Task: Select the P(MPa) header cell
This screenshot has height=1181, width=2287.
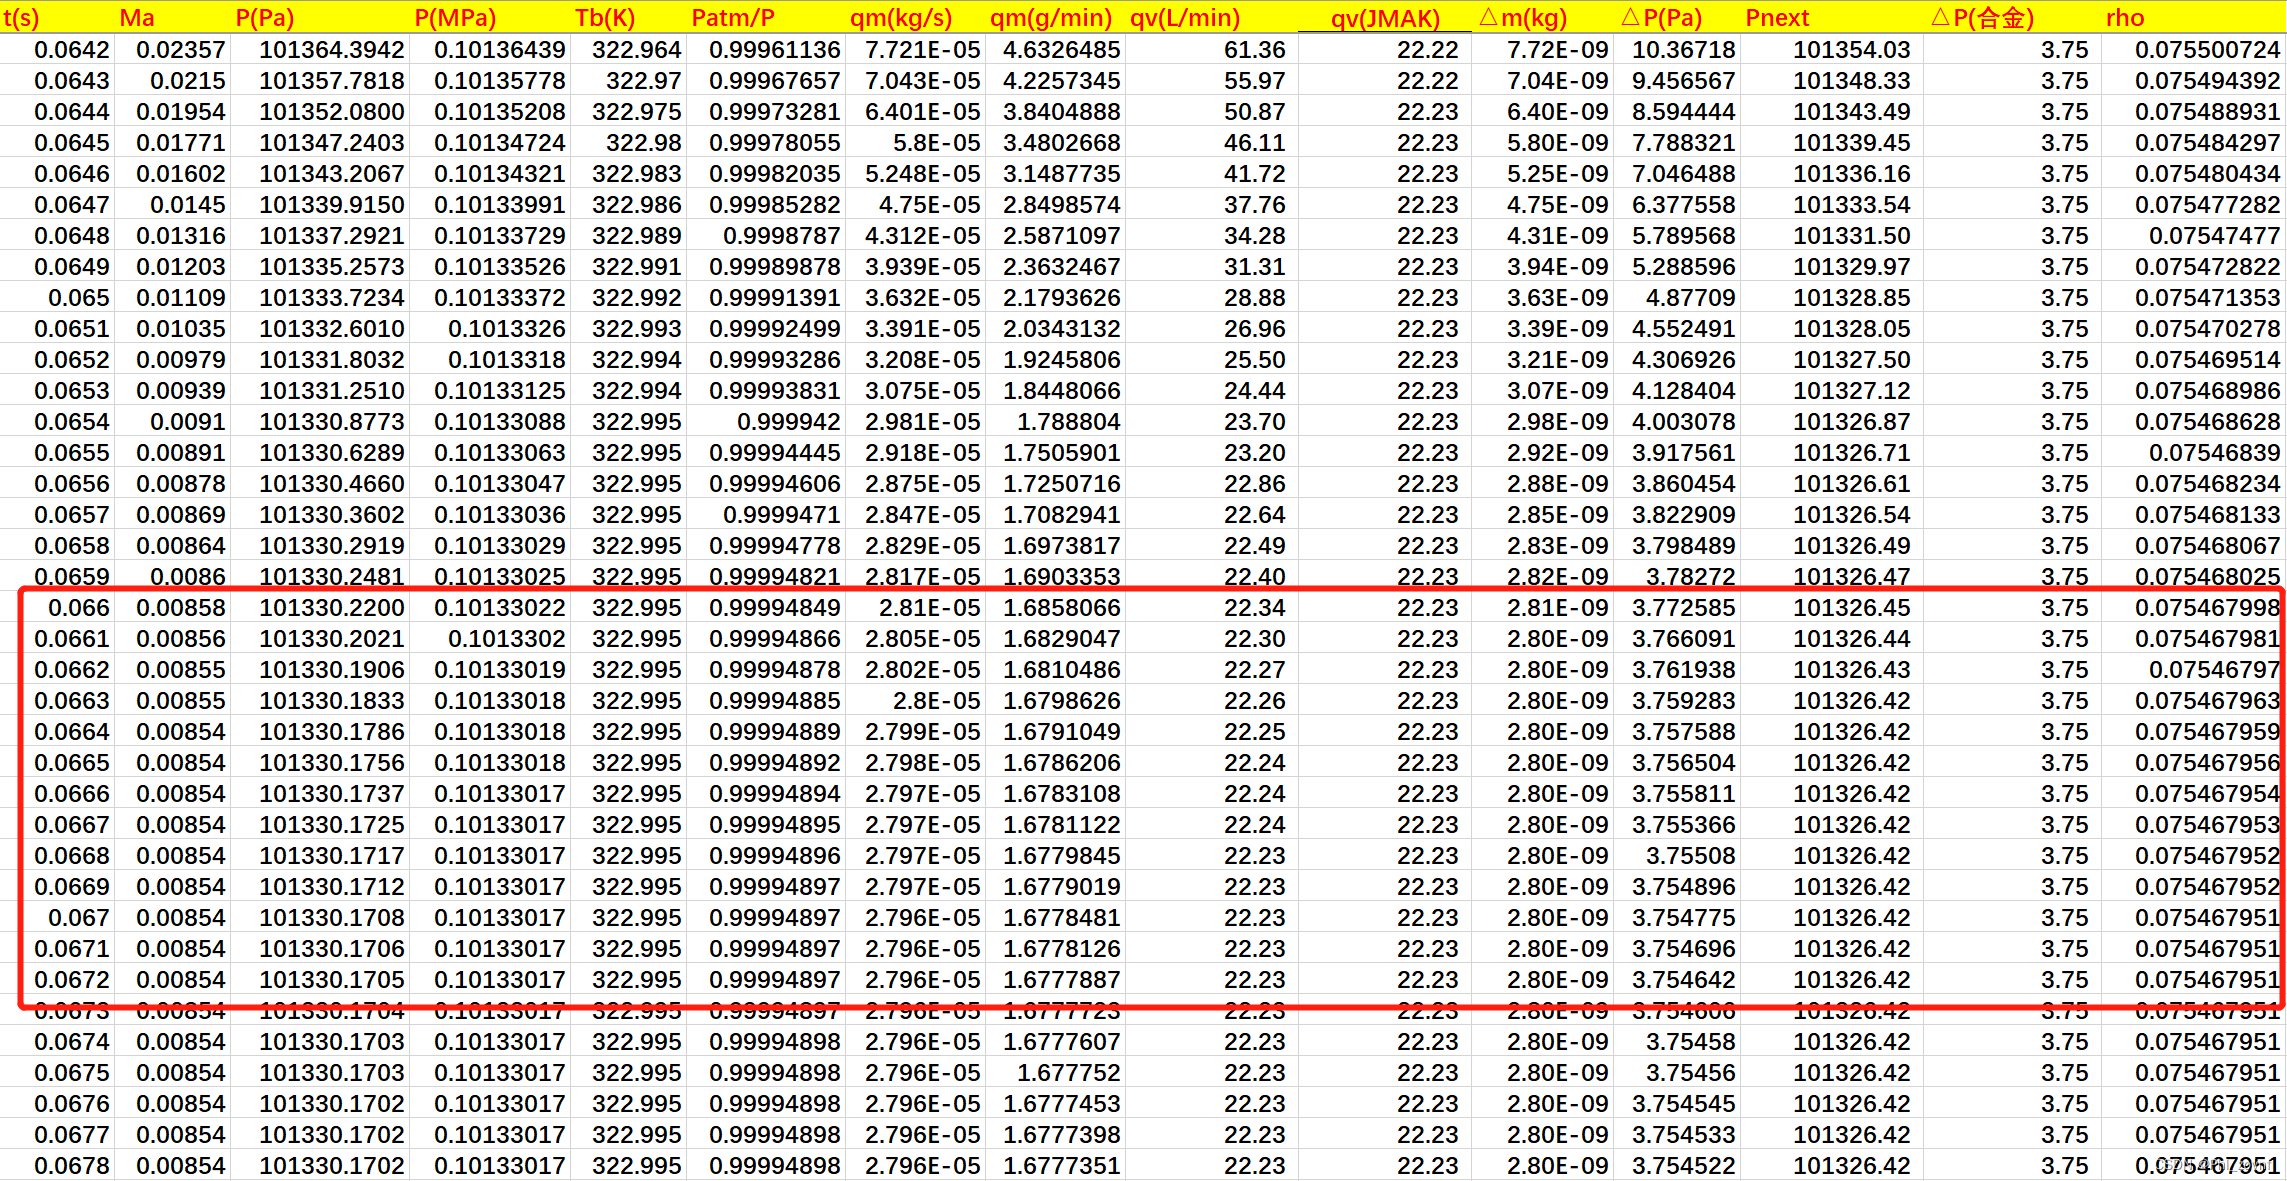Action: point(455,17)
